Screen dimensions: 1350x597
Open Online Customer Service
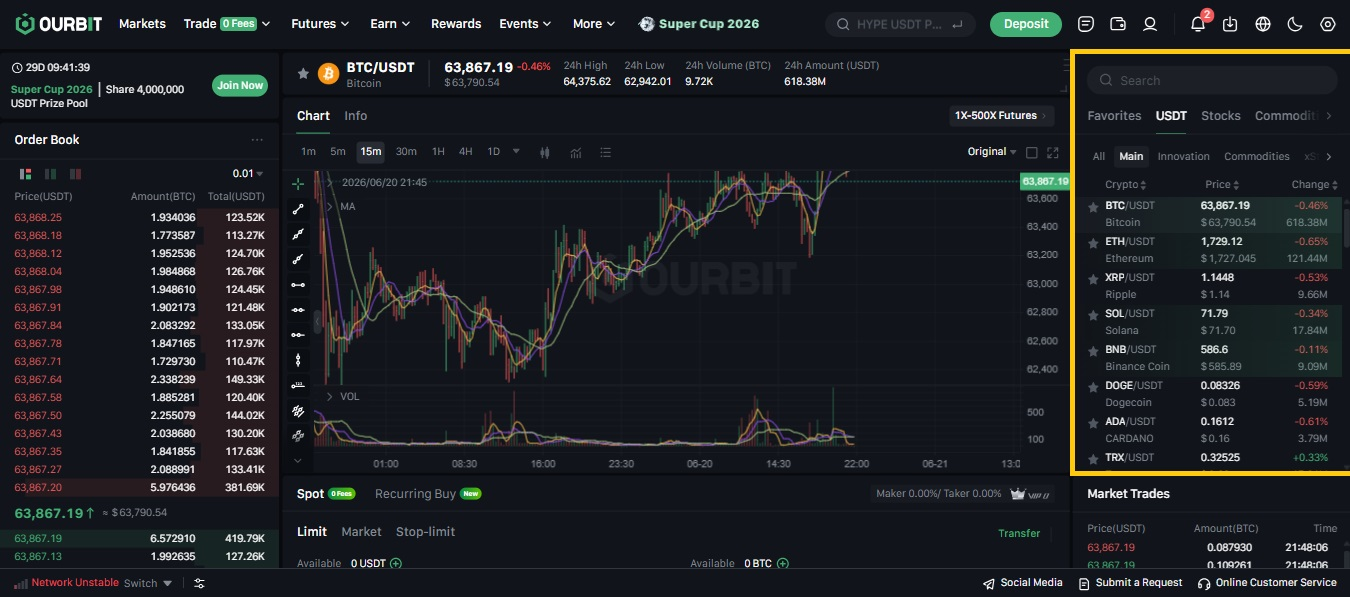[1267, 583]
